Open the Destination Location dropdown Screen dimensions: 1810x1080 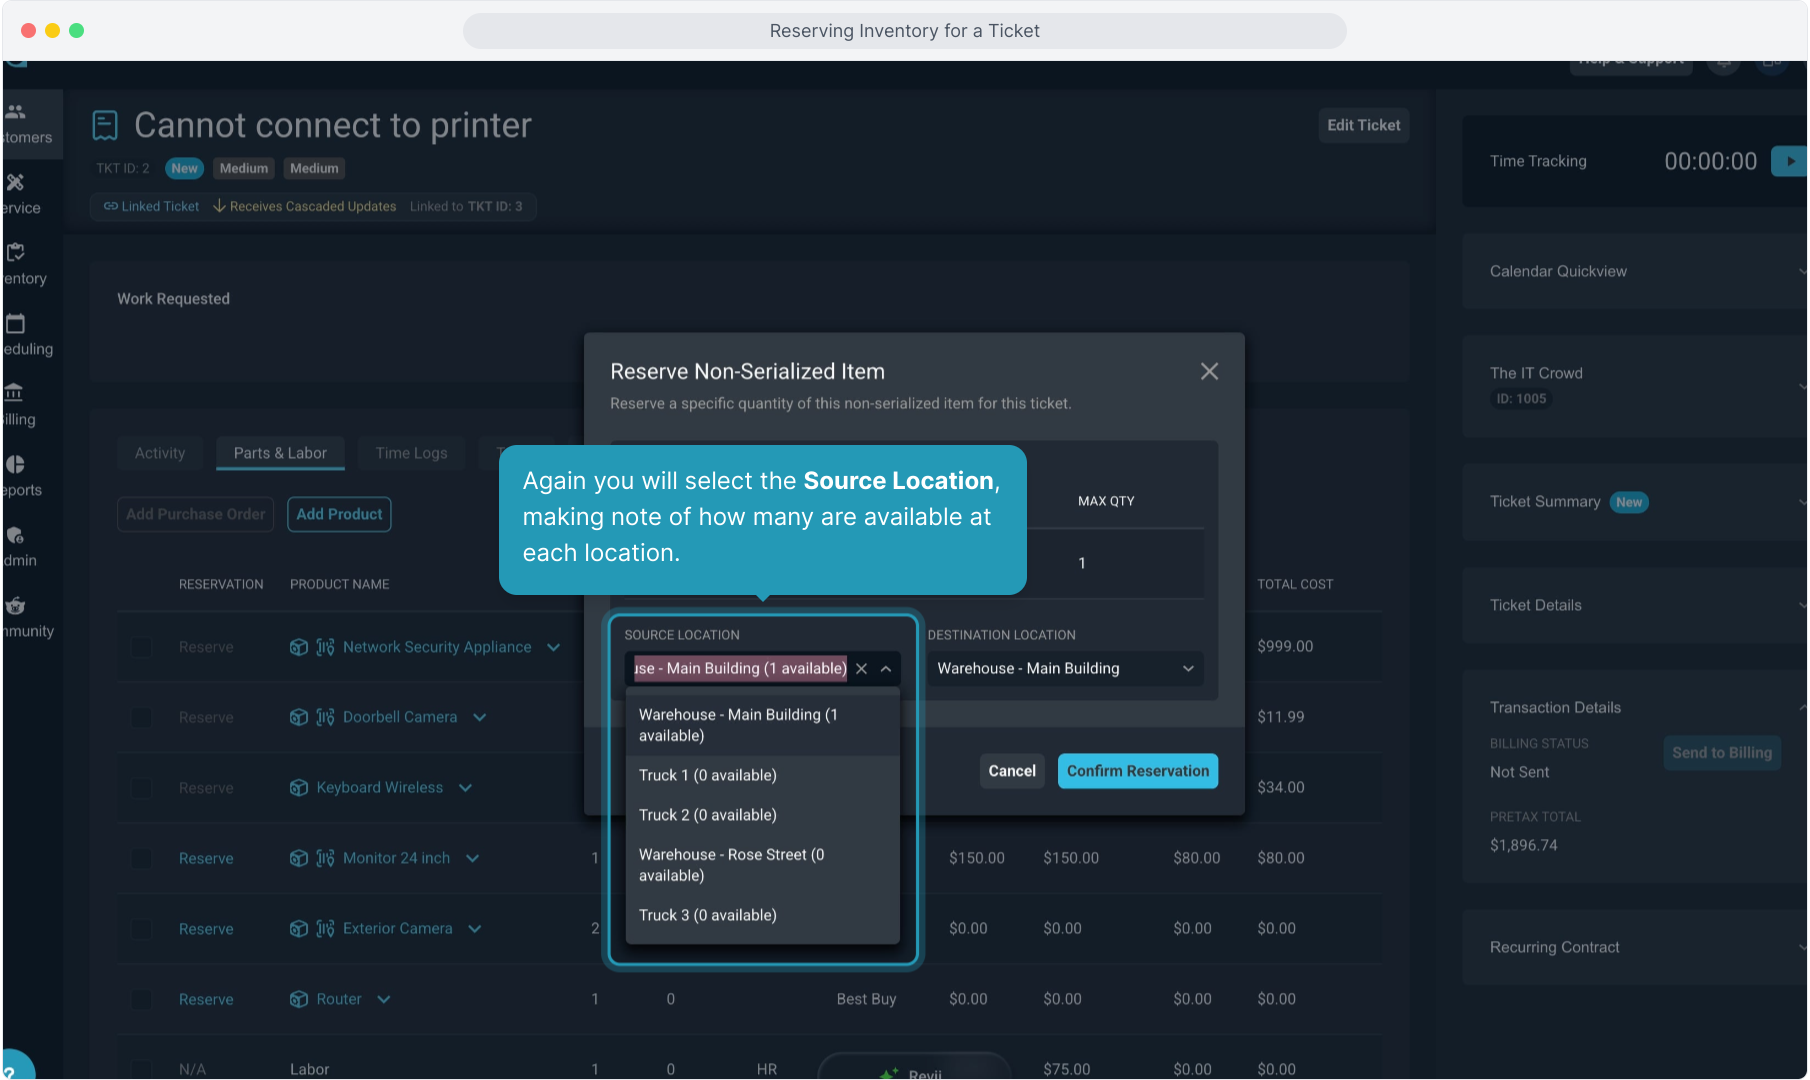(x=1064, y=669)
